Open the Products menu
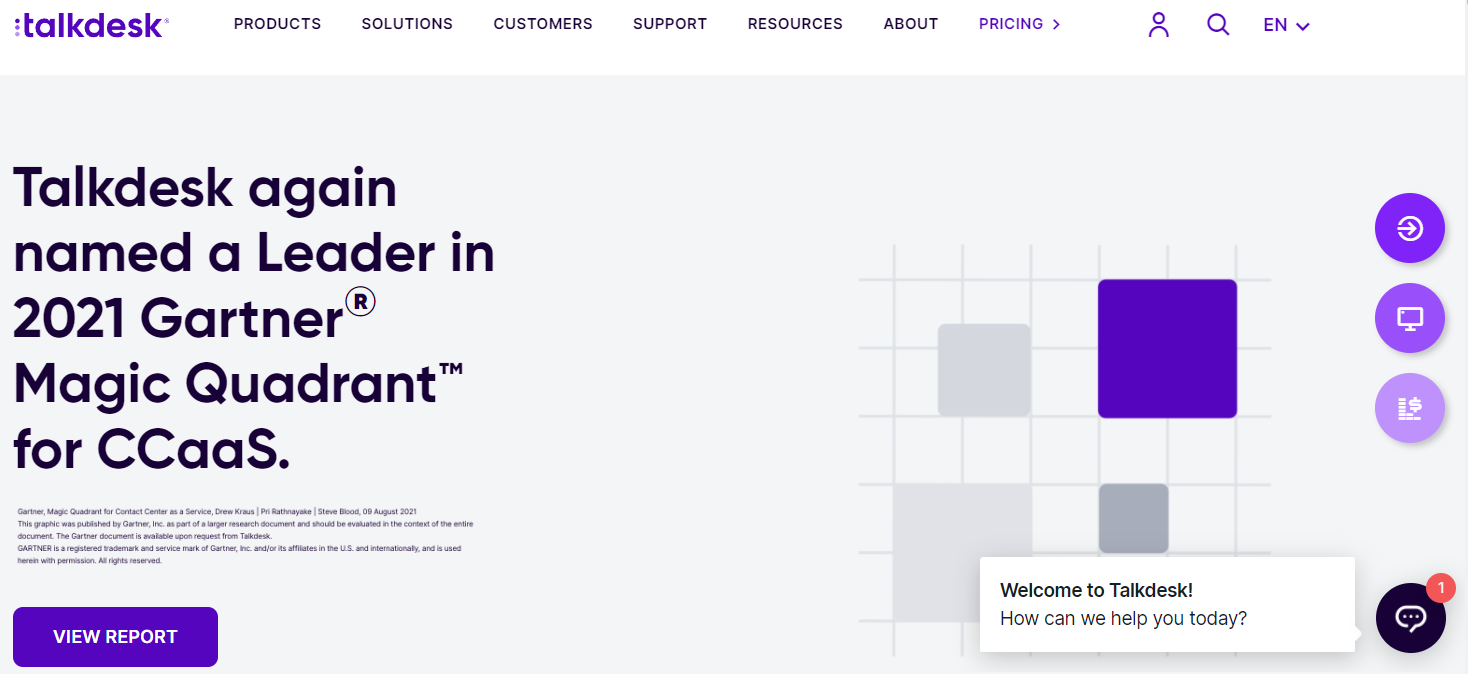The height and width of the screenshot is (674, 1468). click(277, 24)
